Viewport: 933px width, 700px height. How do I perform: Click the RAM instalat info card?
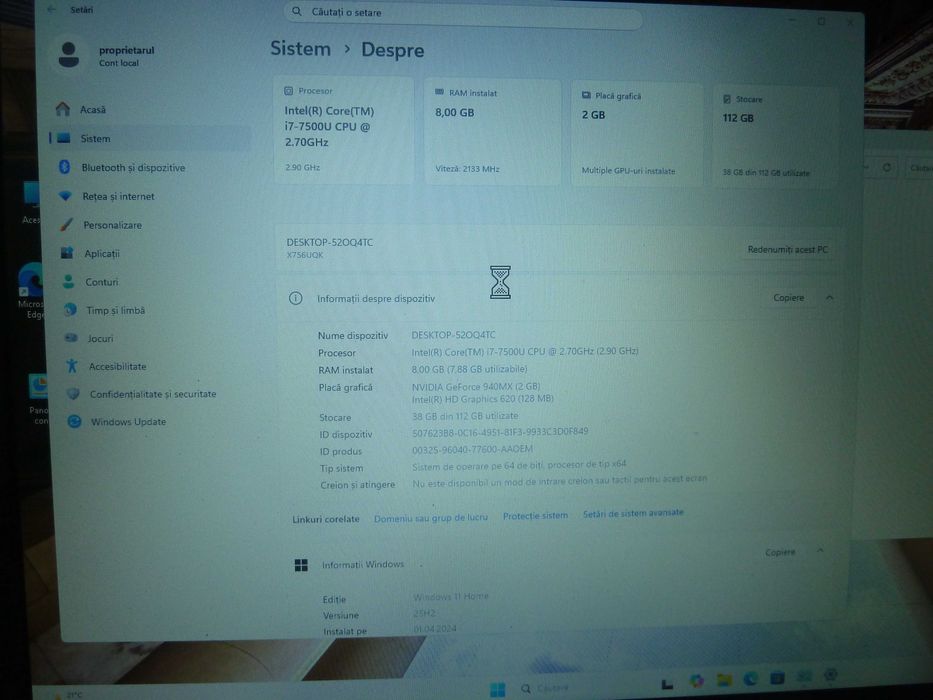[x=493, y=132]
